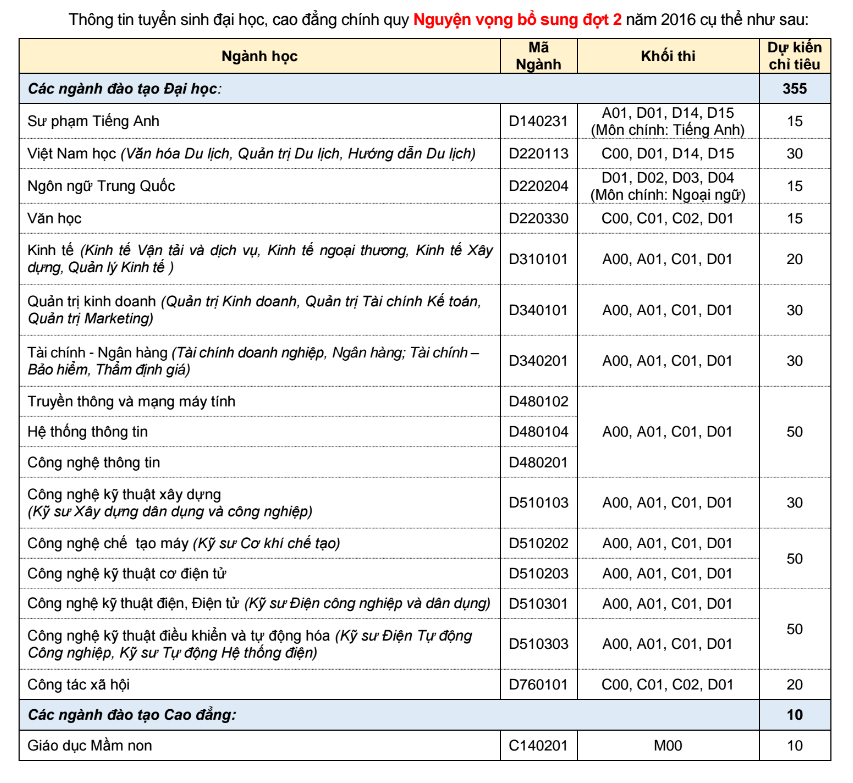853x783 pixels.
Task: Click the 'Dự kiến chỉ tiêu' header
Action: [x=795, y=56]
